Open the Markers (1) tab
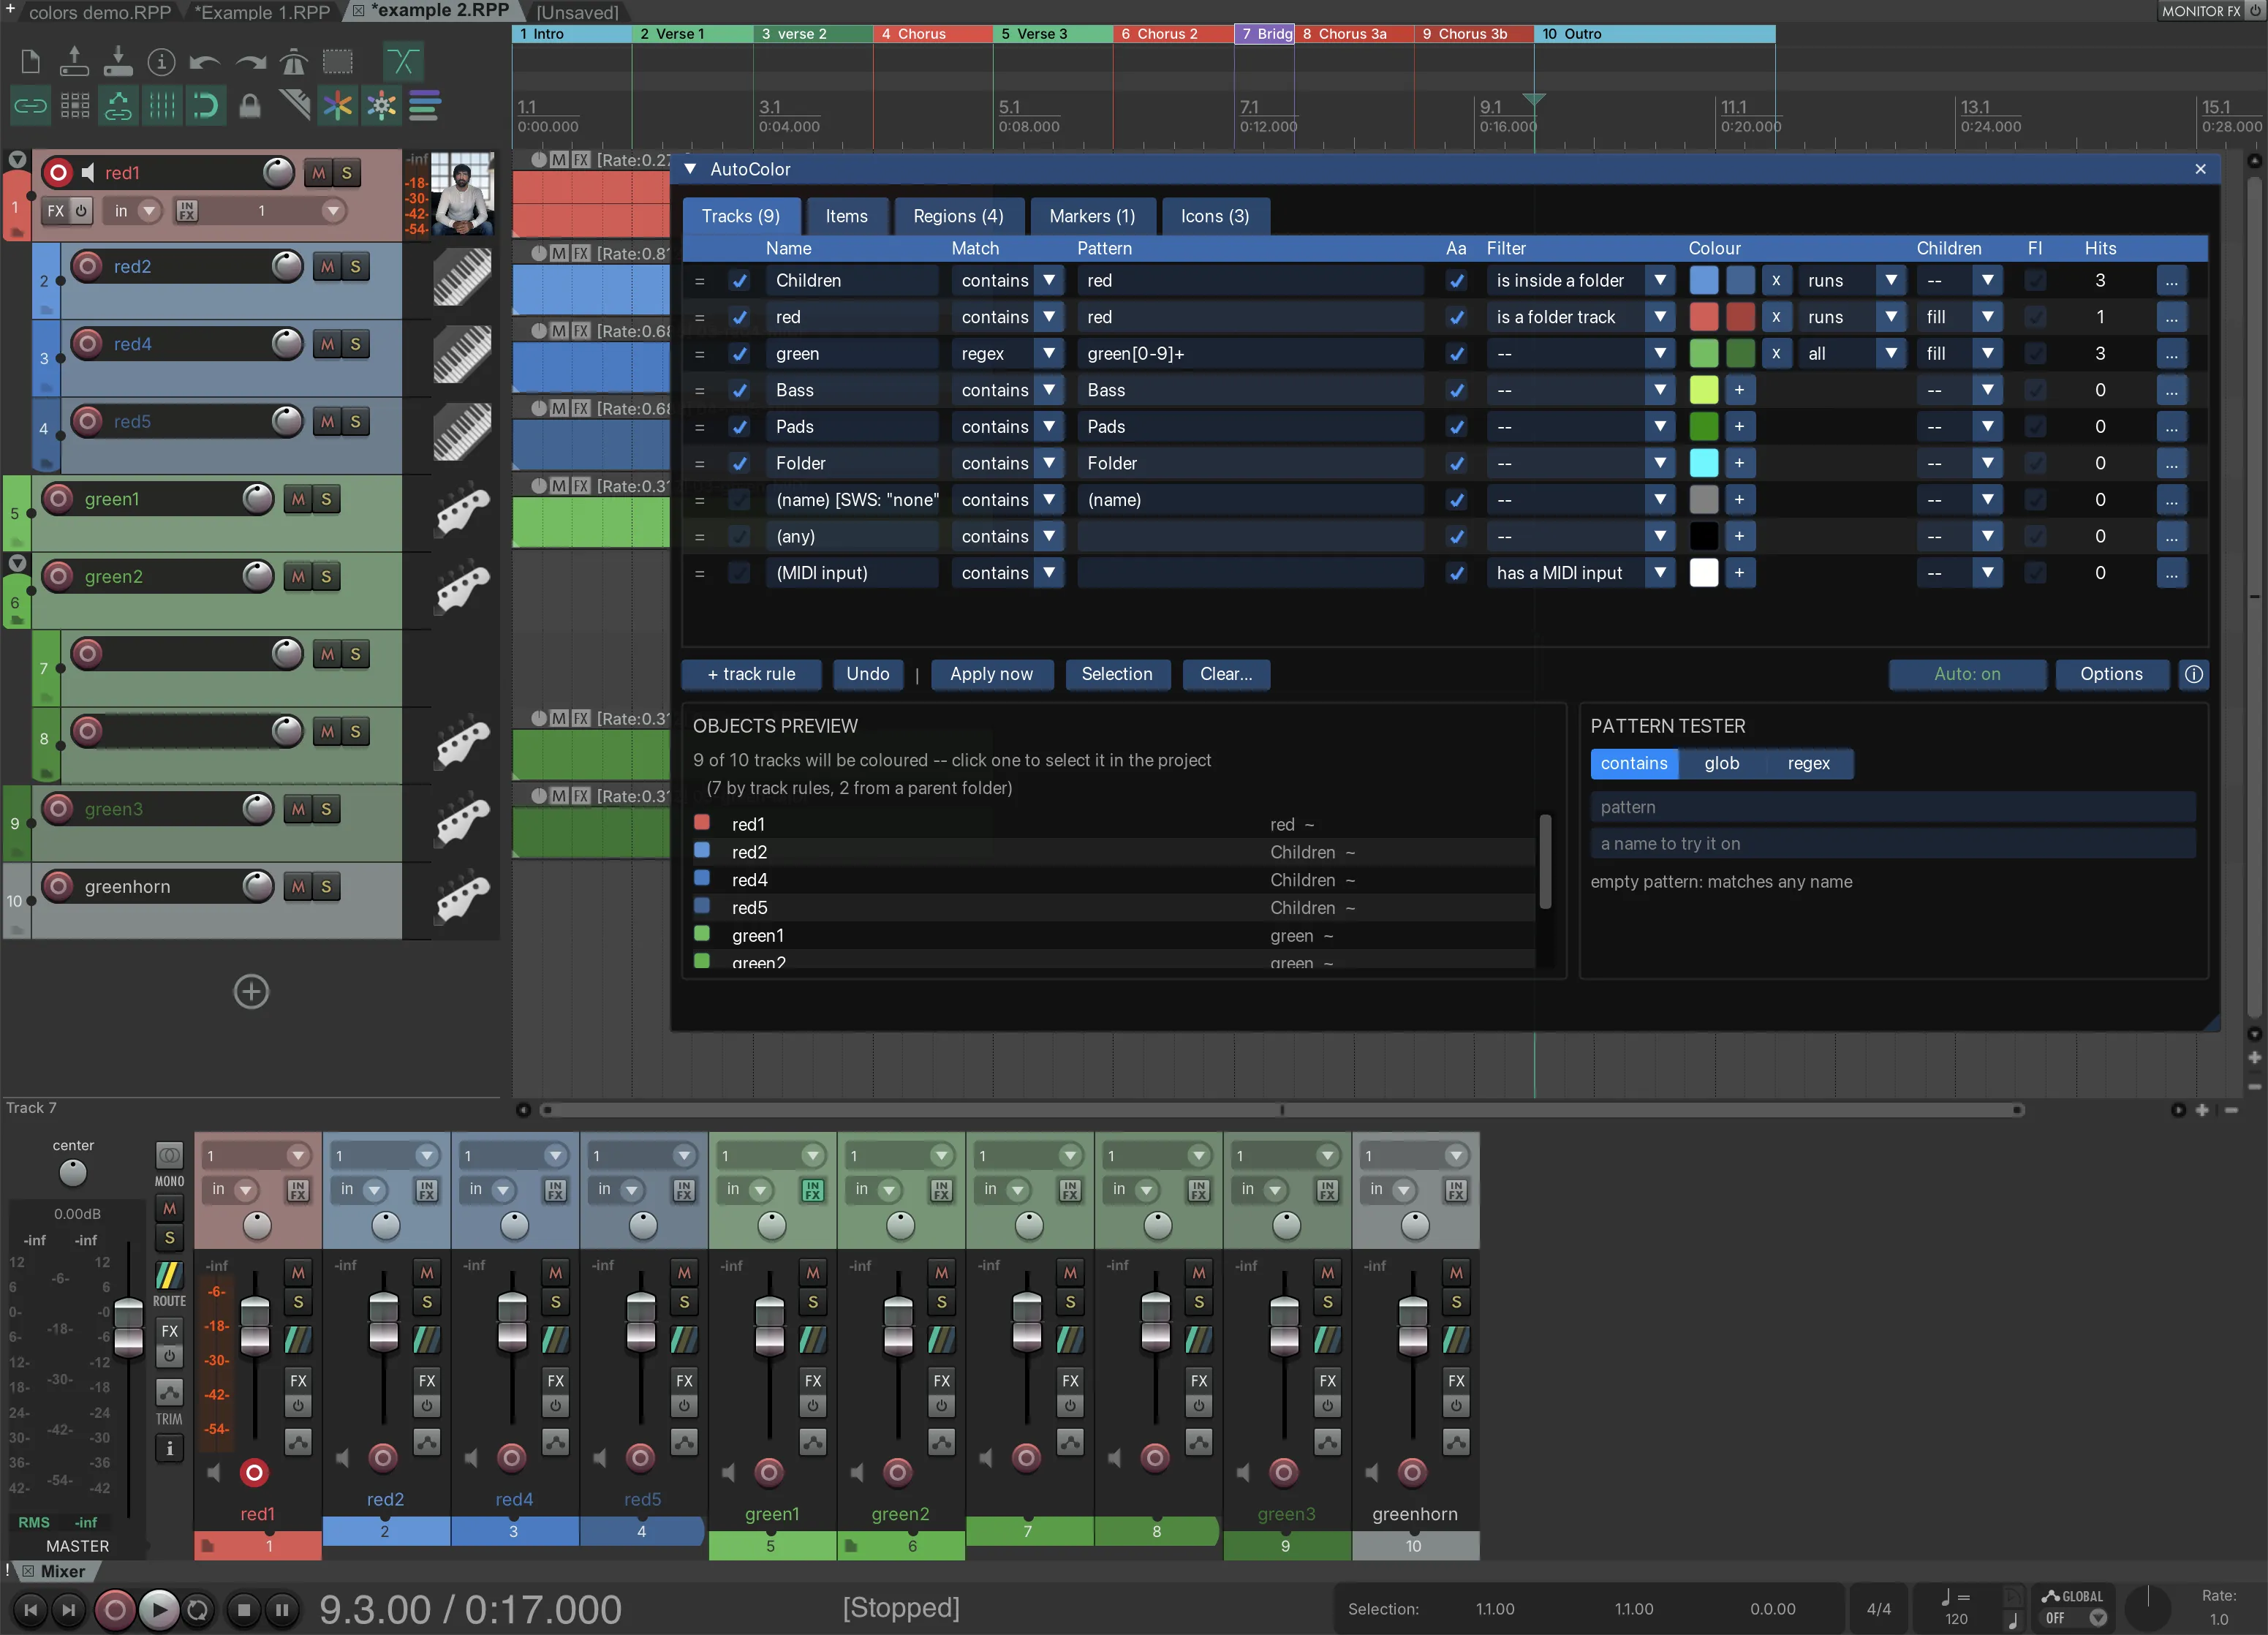2268x1635 pixels. coord(1092,216)
